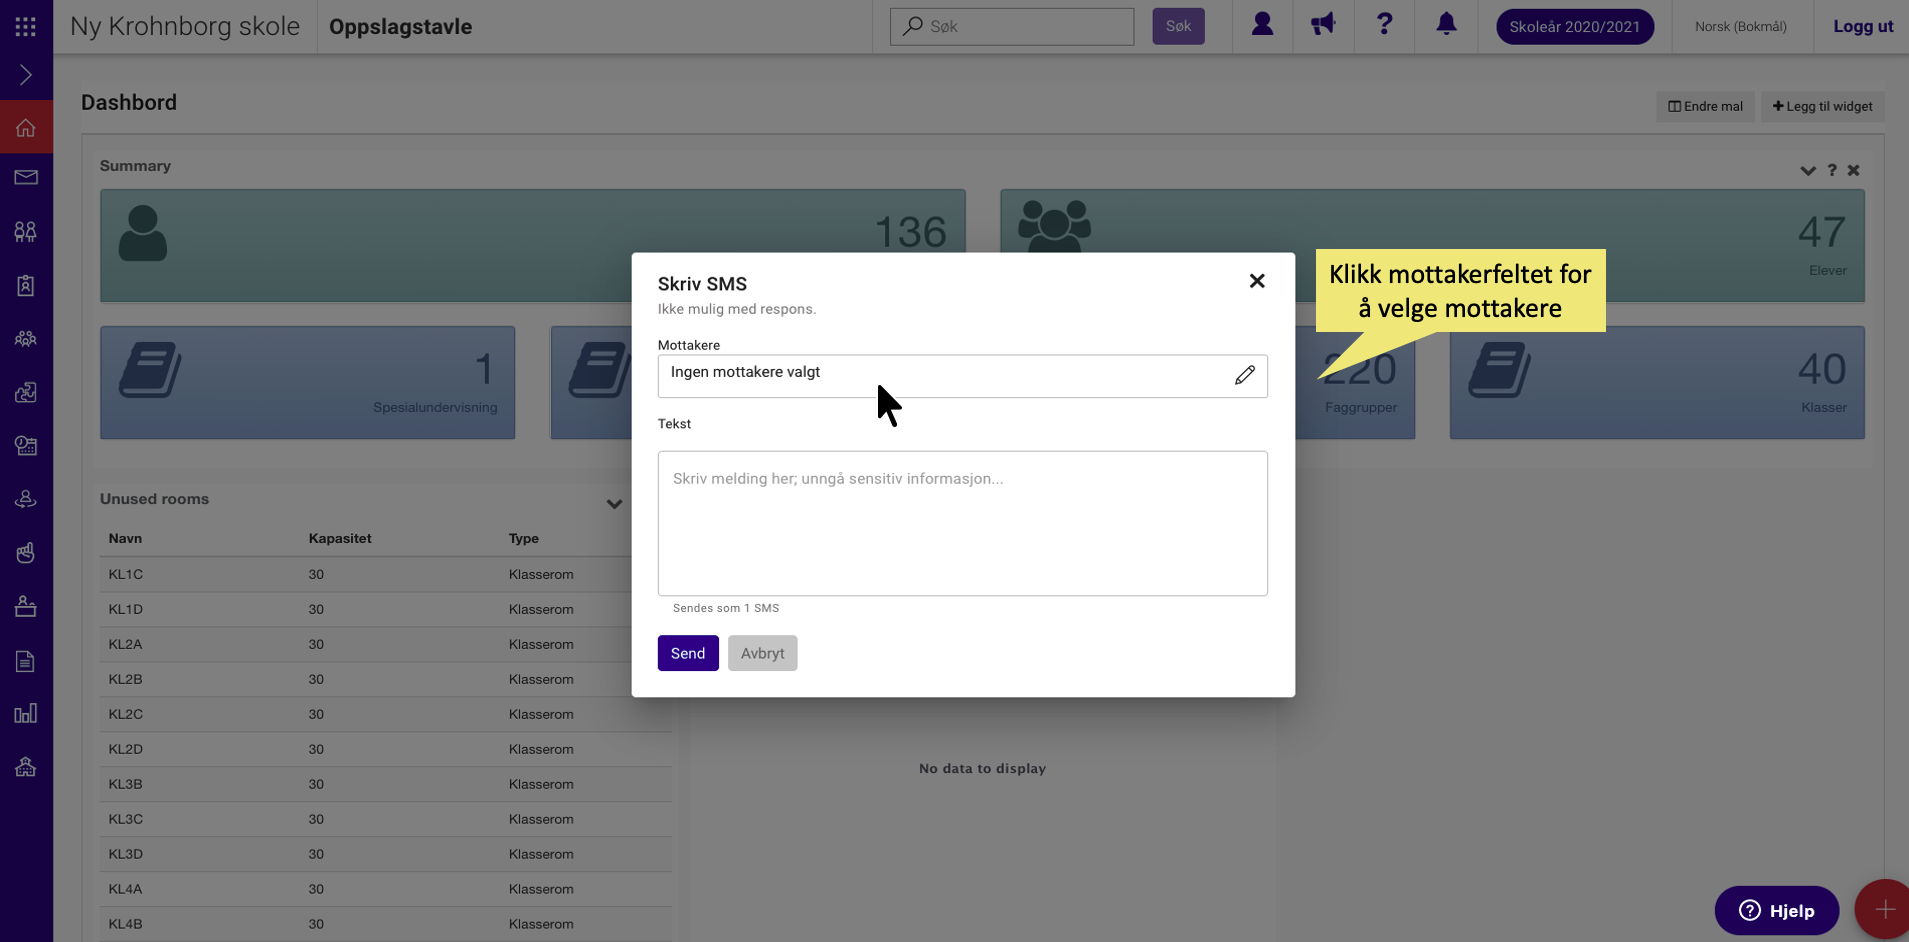Open the Skoleår 2020/2021 selector
This screenshot has width=1909, height=942.
coord(1574,27)
